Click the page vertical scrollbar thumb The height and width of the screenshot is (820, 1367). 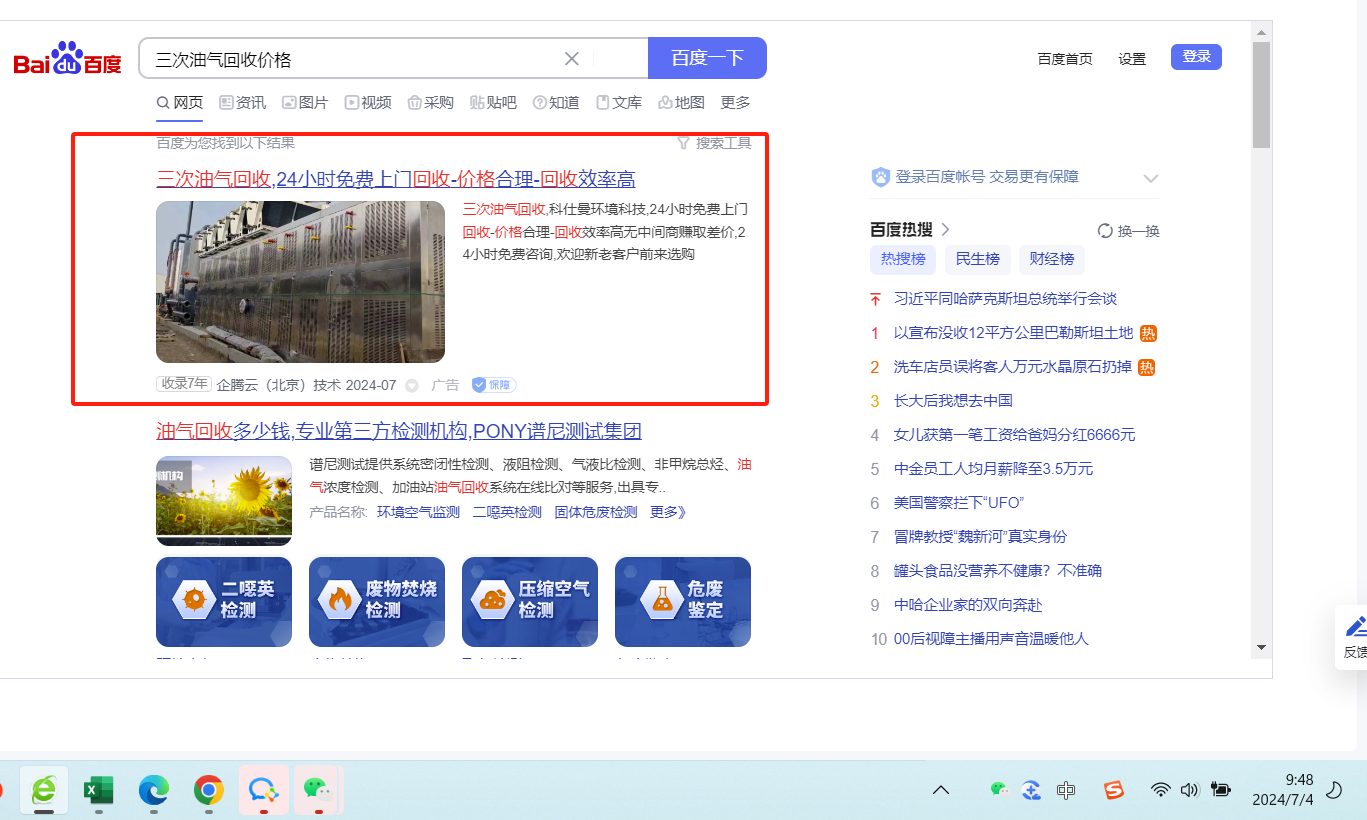tap(1261, 95)
